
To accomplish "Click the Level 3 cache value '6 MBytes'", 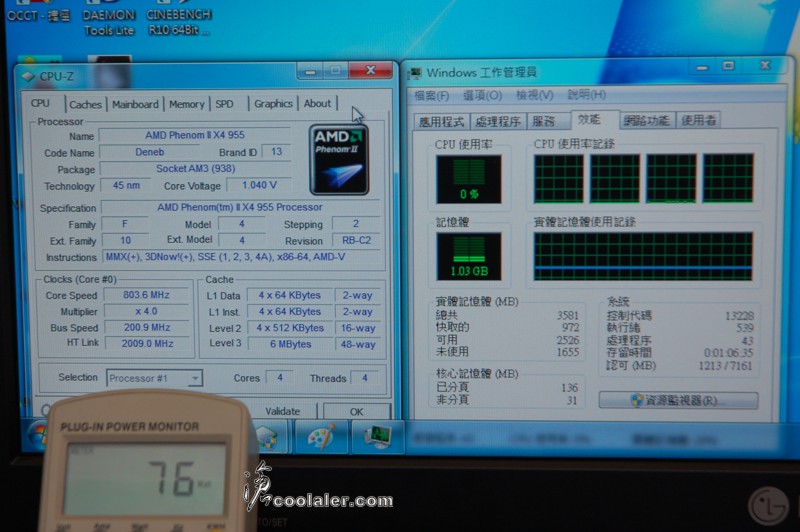I will (290, 344).
